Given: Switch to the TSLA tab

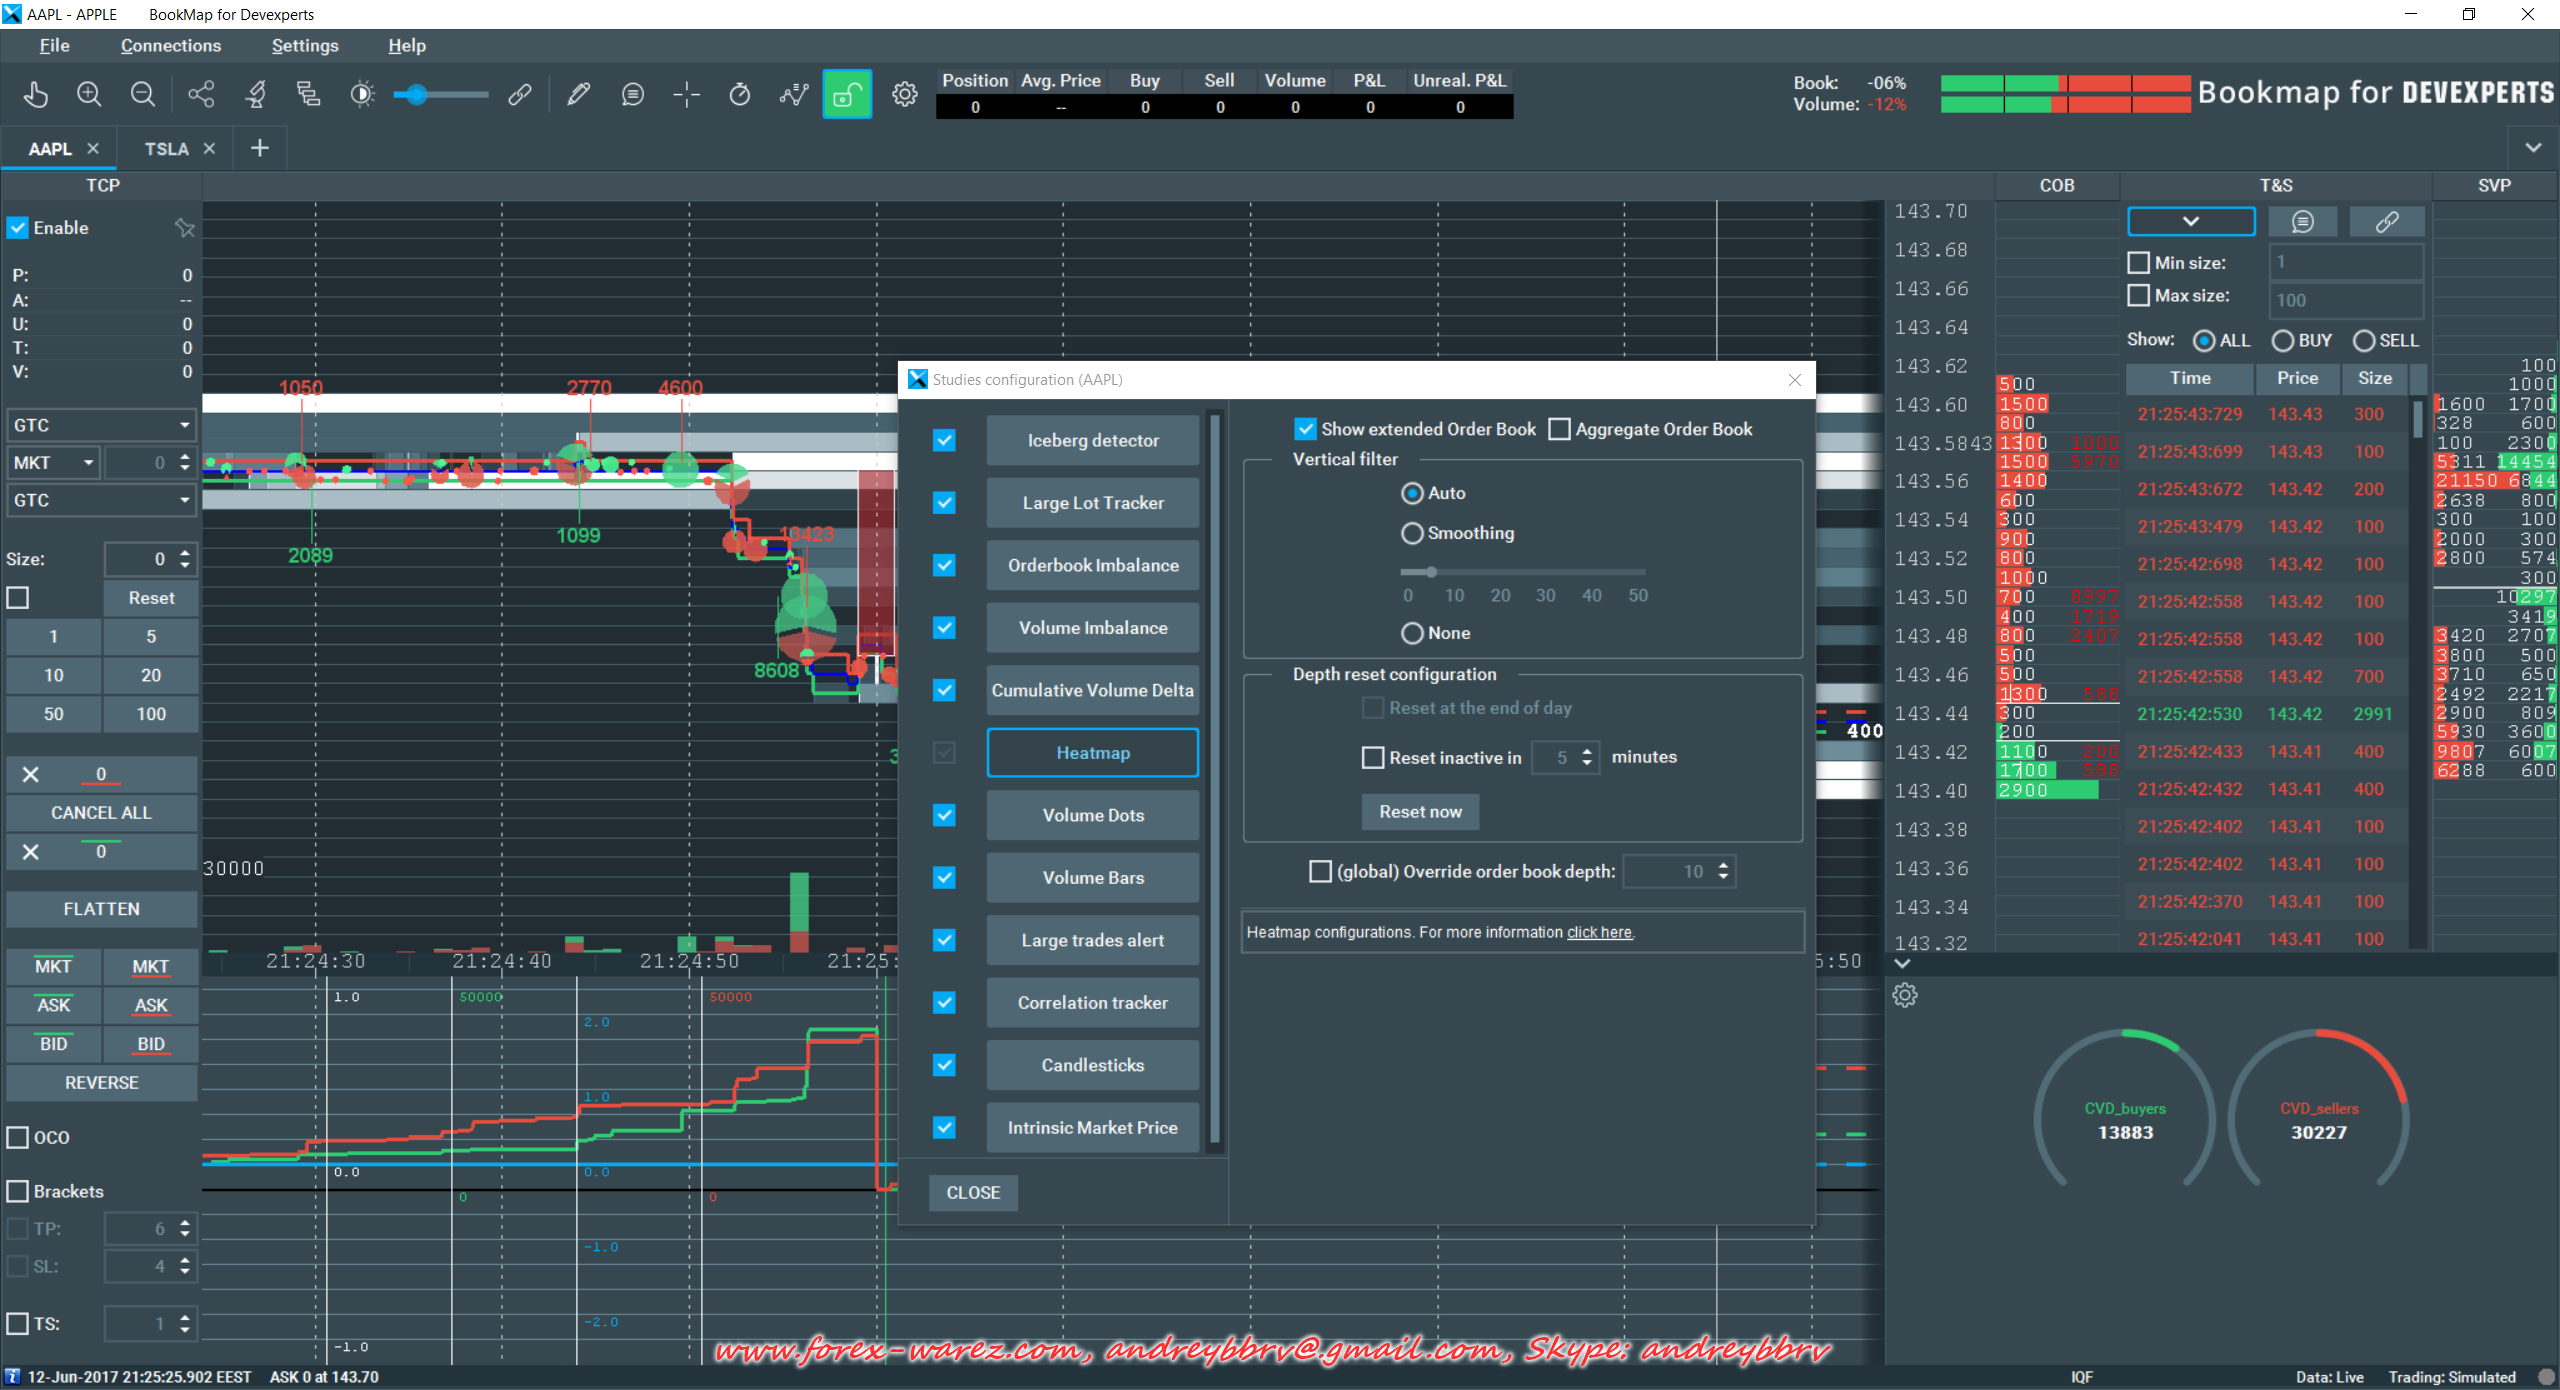Looking at the screenshot, I should (166, 149).
